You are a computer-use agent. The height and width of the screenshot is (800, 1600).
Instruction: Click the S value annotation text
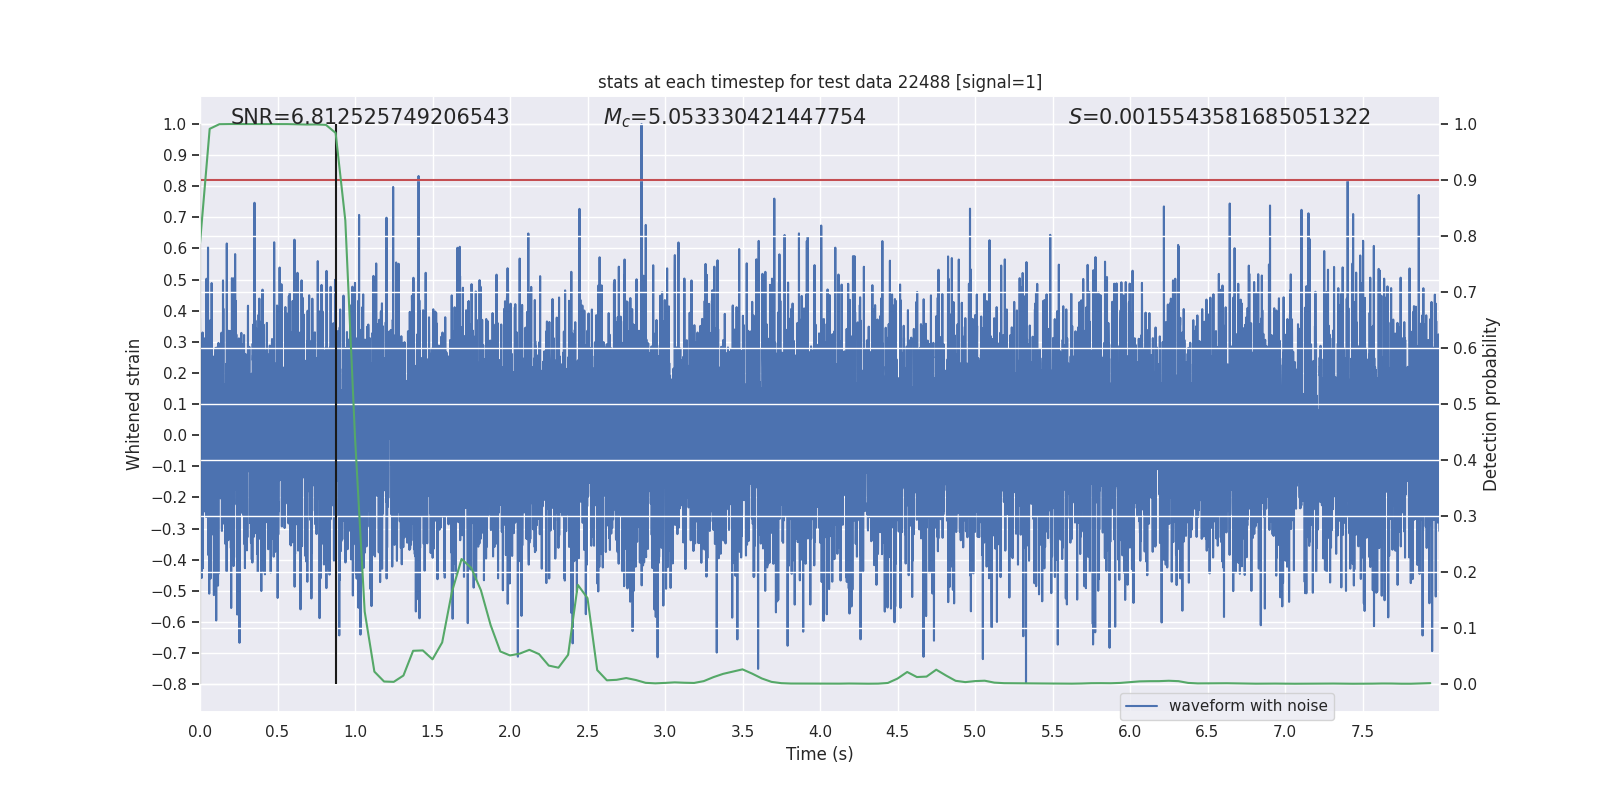(x=1219, y=117)
